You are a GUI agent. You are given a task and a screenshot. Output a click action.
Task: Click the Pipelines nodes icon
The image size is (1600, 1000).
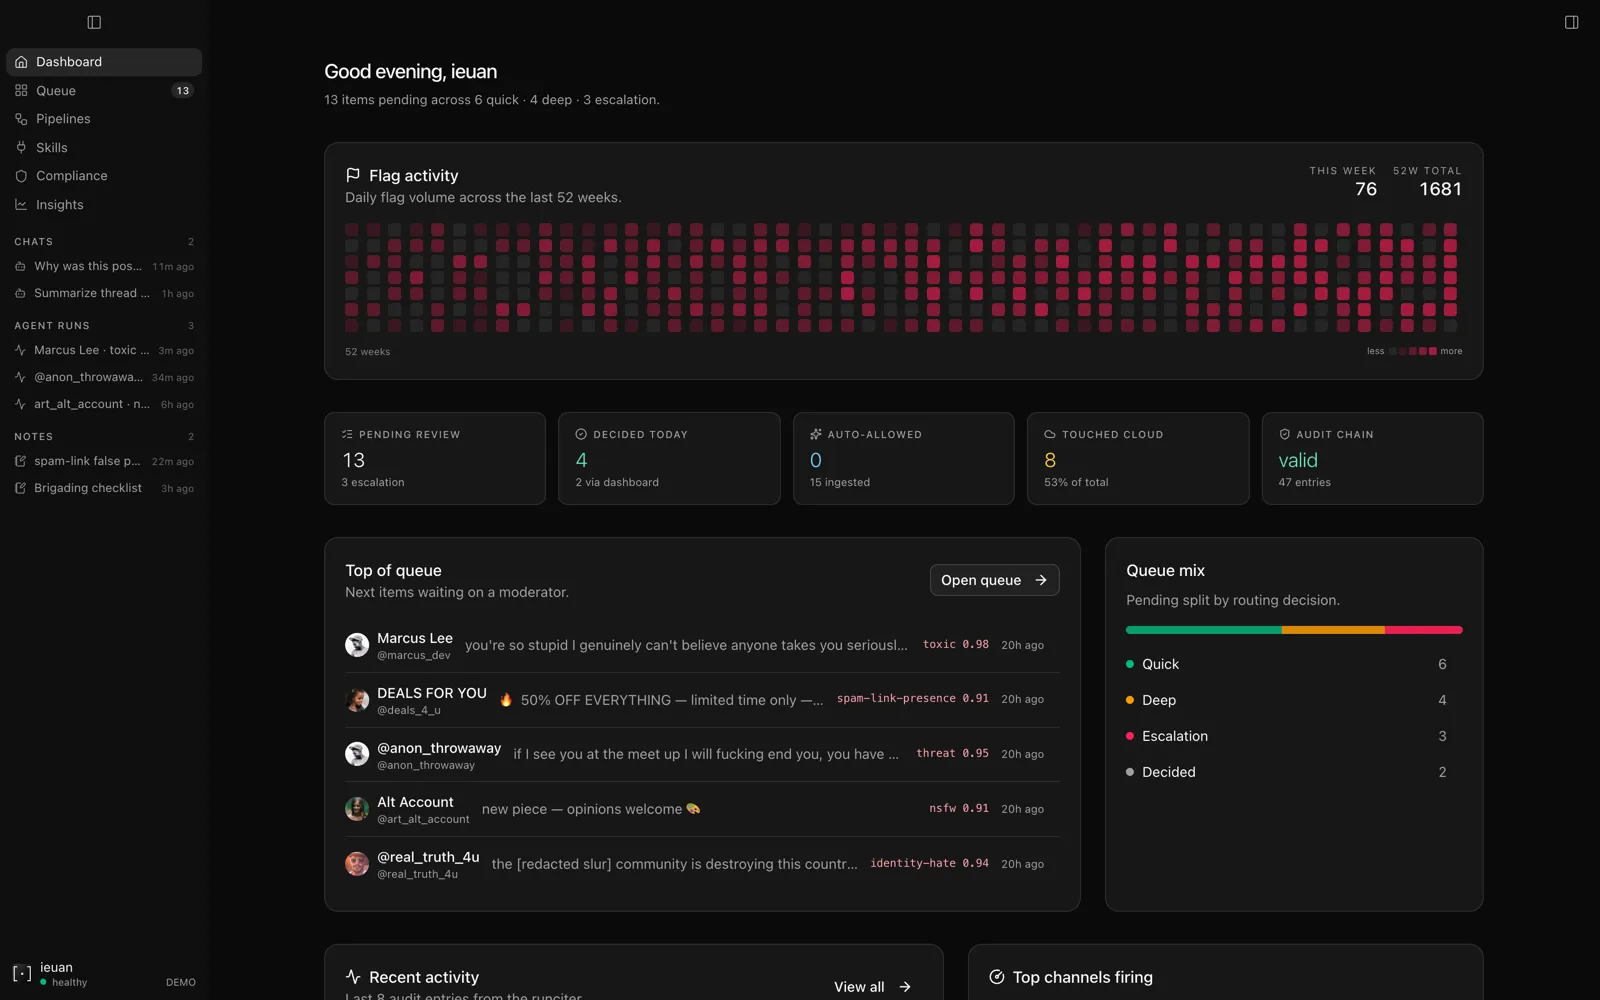21,119
